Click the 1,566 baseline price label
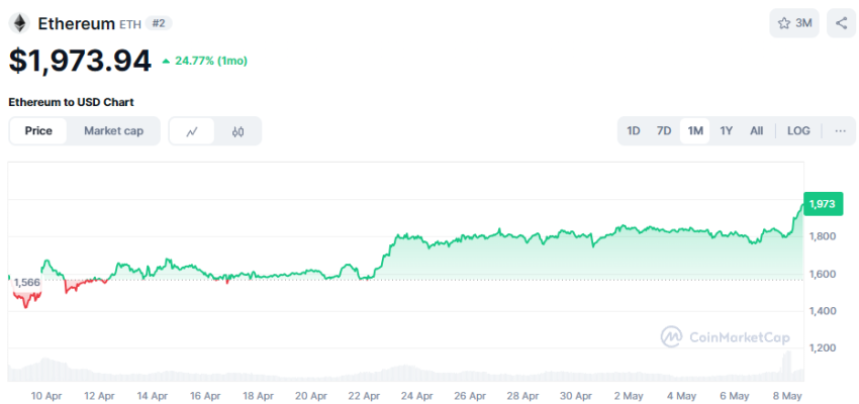Viewport: 859px width, 404px height. pyautogui.click(x=27, y=282)
